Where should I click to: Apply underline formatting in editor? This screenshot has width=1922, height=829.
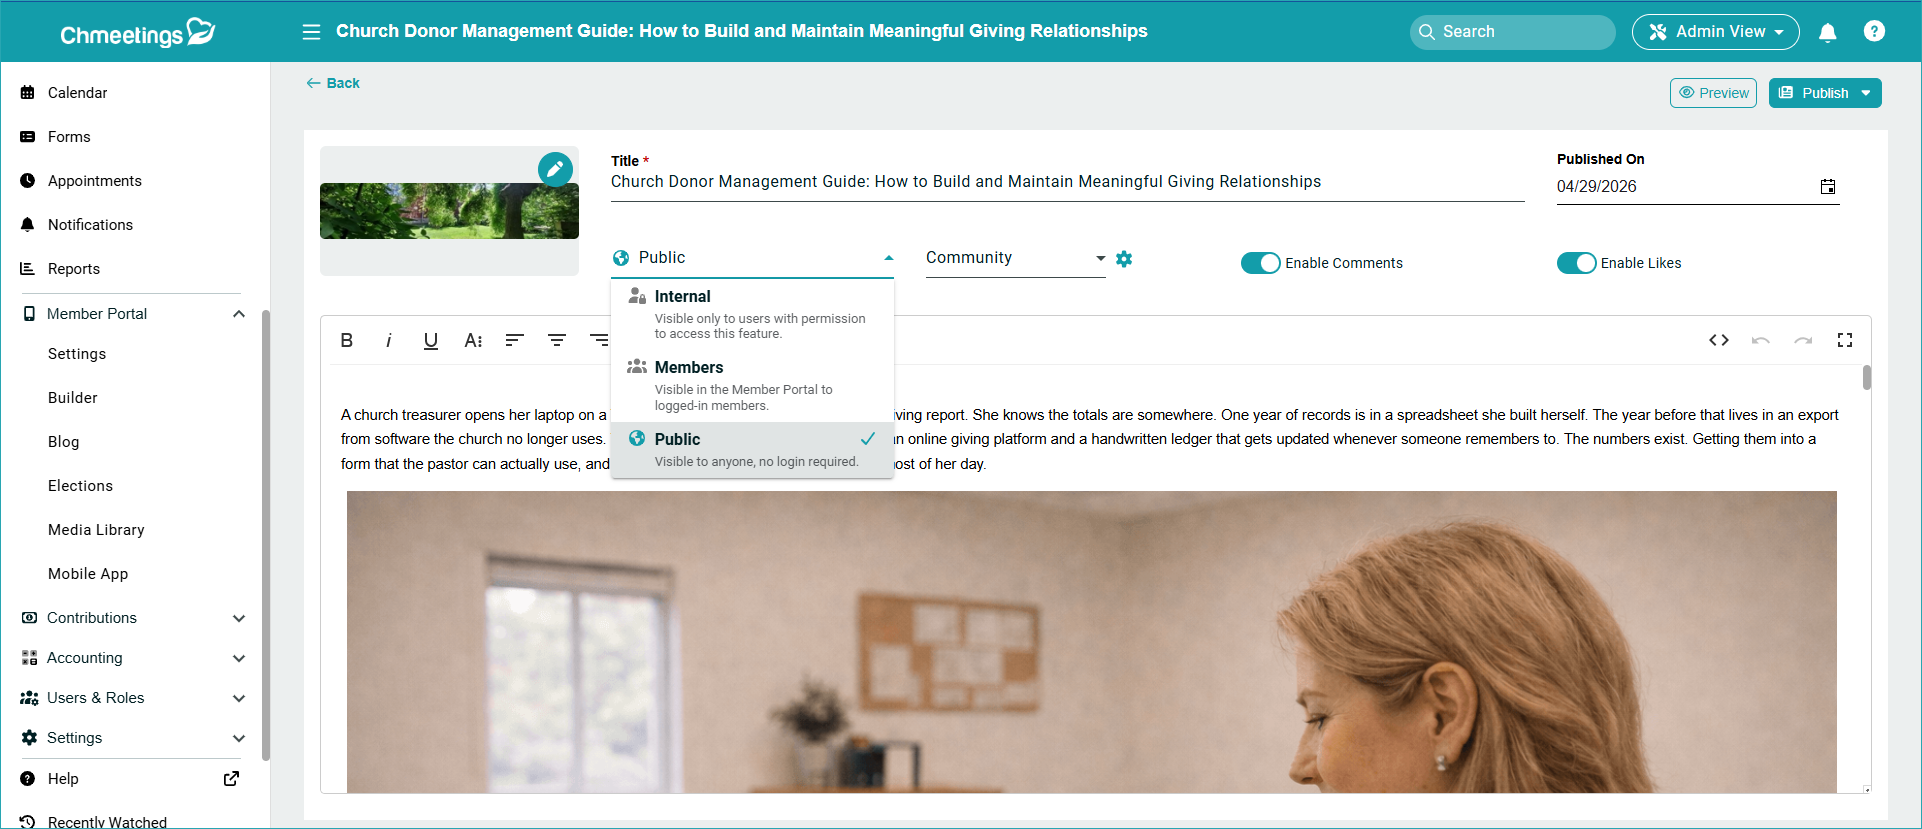(x=431, y=340)
